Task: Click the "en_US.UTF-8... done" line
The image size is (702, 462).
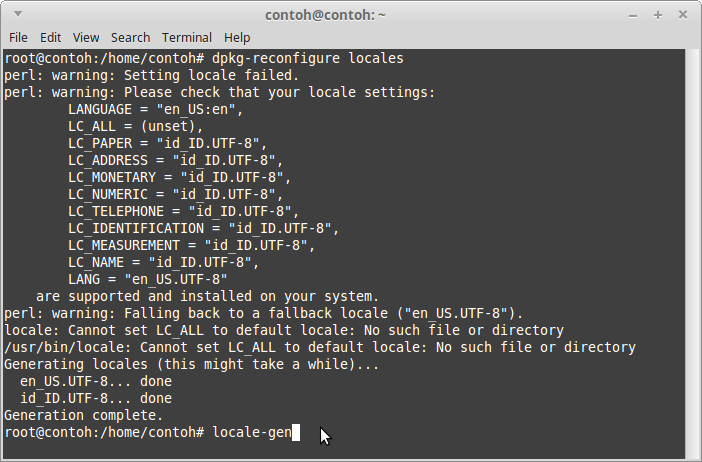Action: (x=96, y=381)
